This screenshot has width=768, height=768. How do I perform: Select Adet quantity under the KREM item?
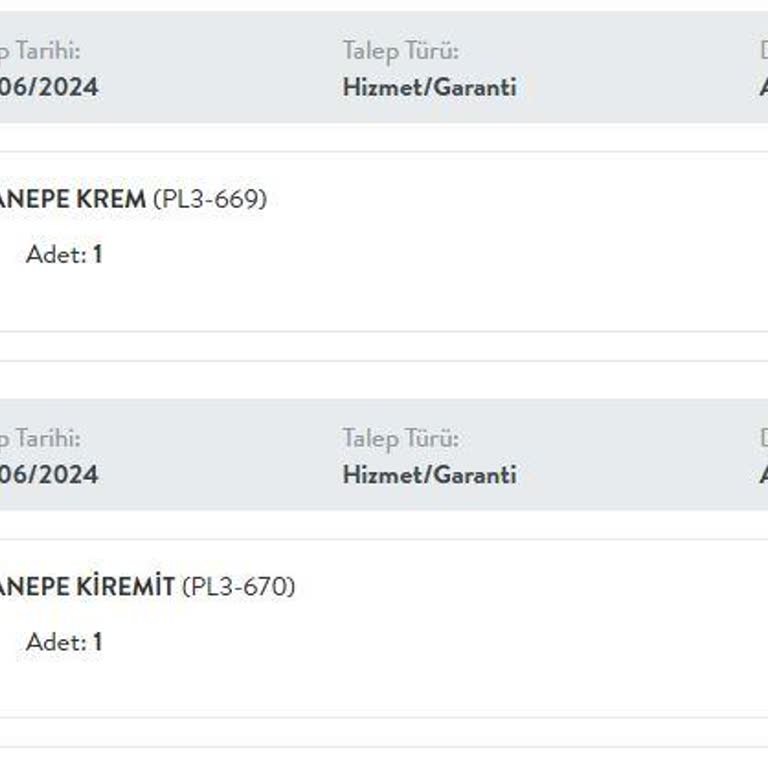pyautogui.click(x=63, y=254)
